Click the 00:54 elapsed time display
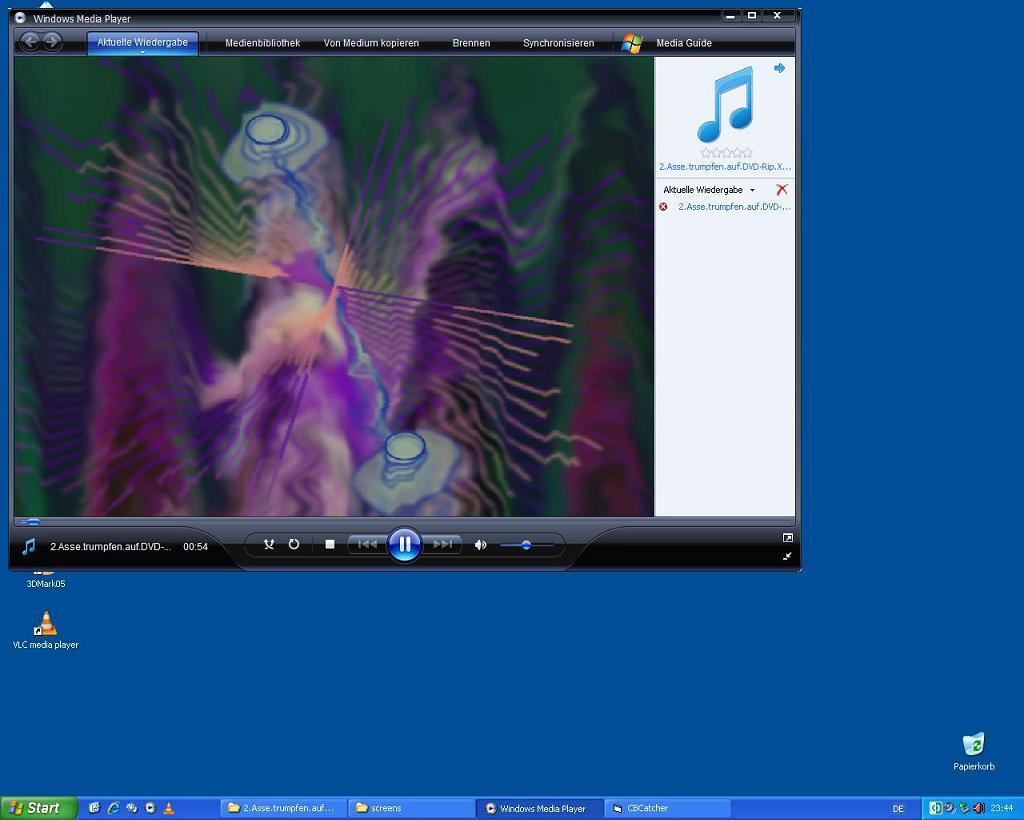Screen dimensions: 1024x820 [x=195, y=547]
